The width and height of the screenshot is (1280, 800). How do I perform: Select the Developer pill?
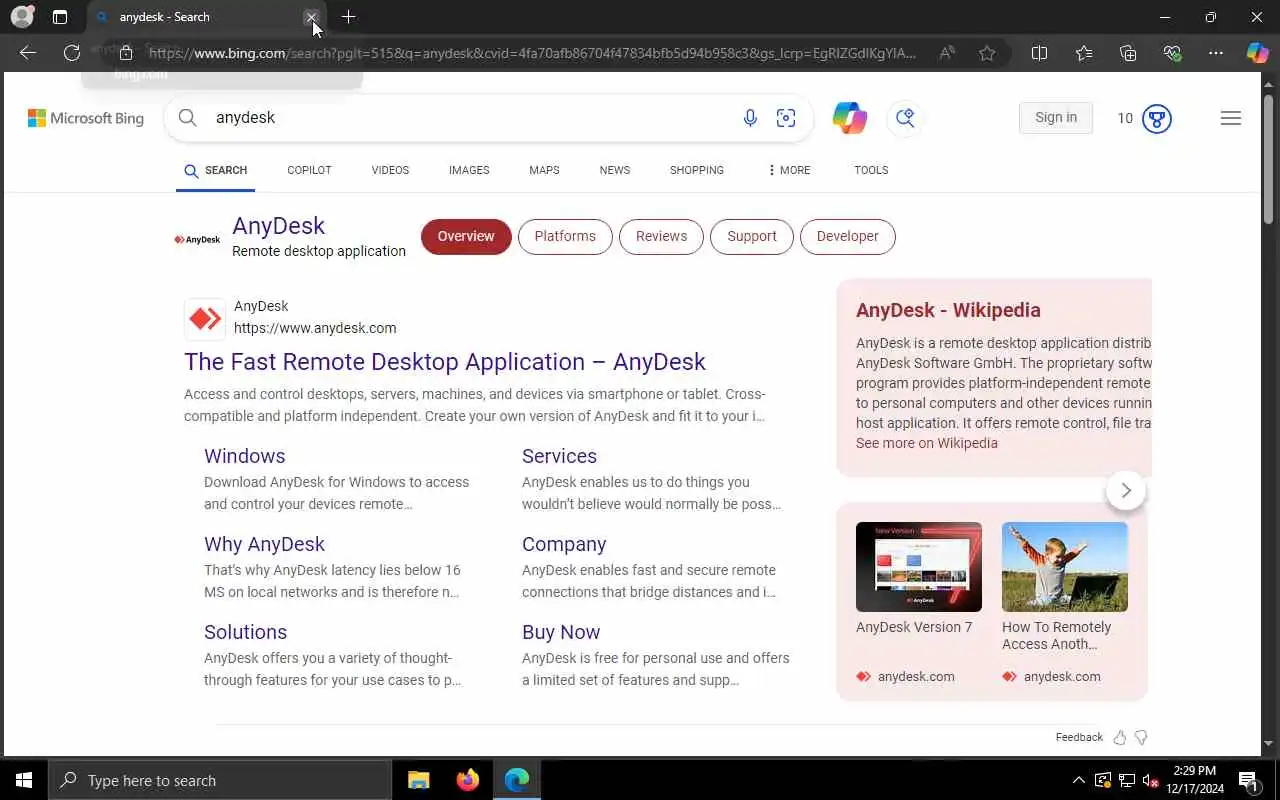coord(848,237)
